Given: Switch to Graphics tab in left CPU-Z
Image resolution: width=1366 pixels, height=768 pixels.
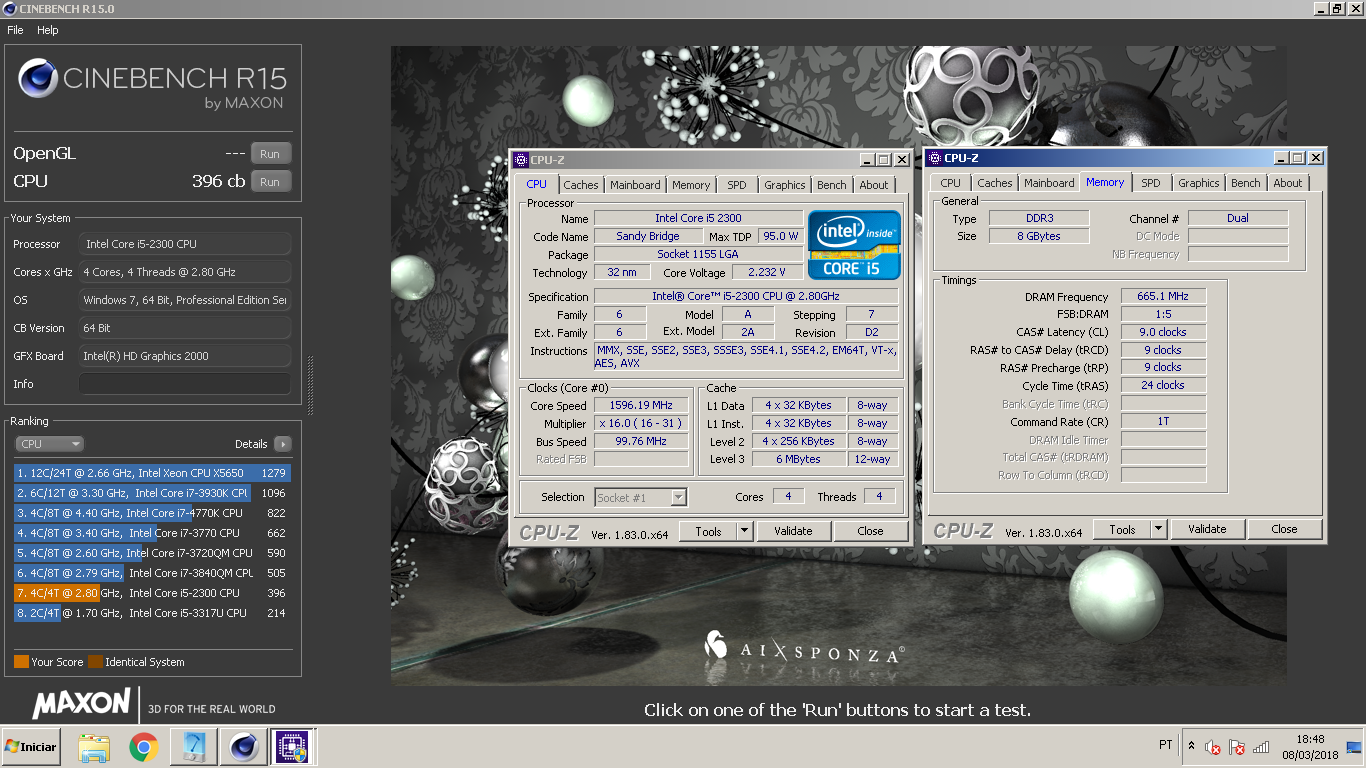Looking at the screenshot, I should pyautogui.click(x=785, y=185).
